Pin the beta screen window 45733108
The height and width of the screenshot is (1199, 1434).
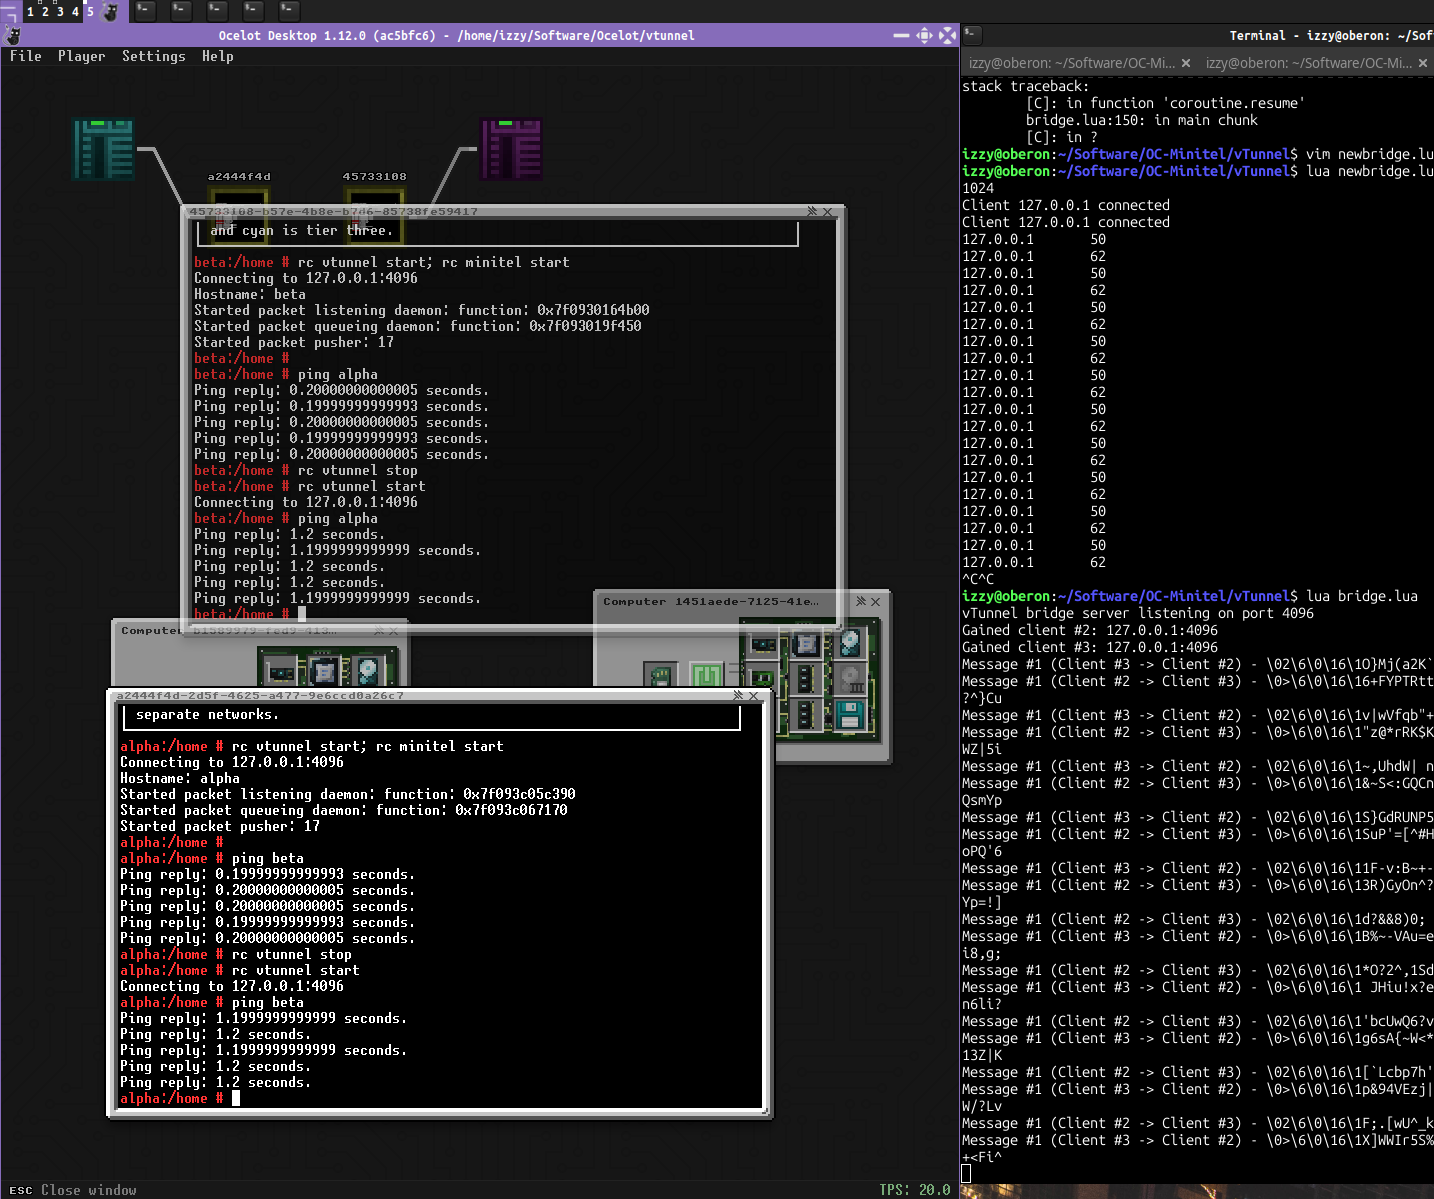[812, 211]
